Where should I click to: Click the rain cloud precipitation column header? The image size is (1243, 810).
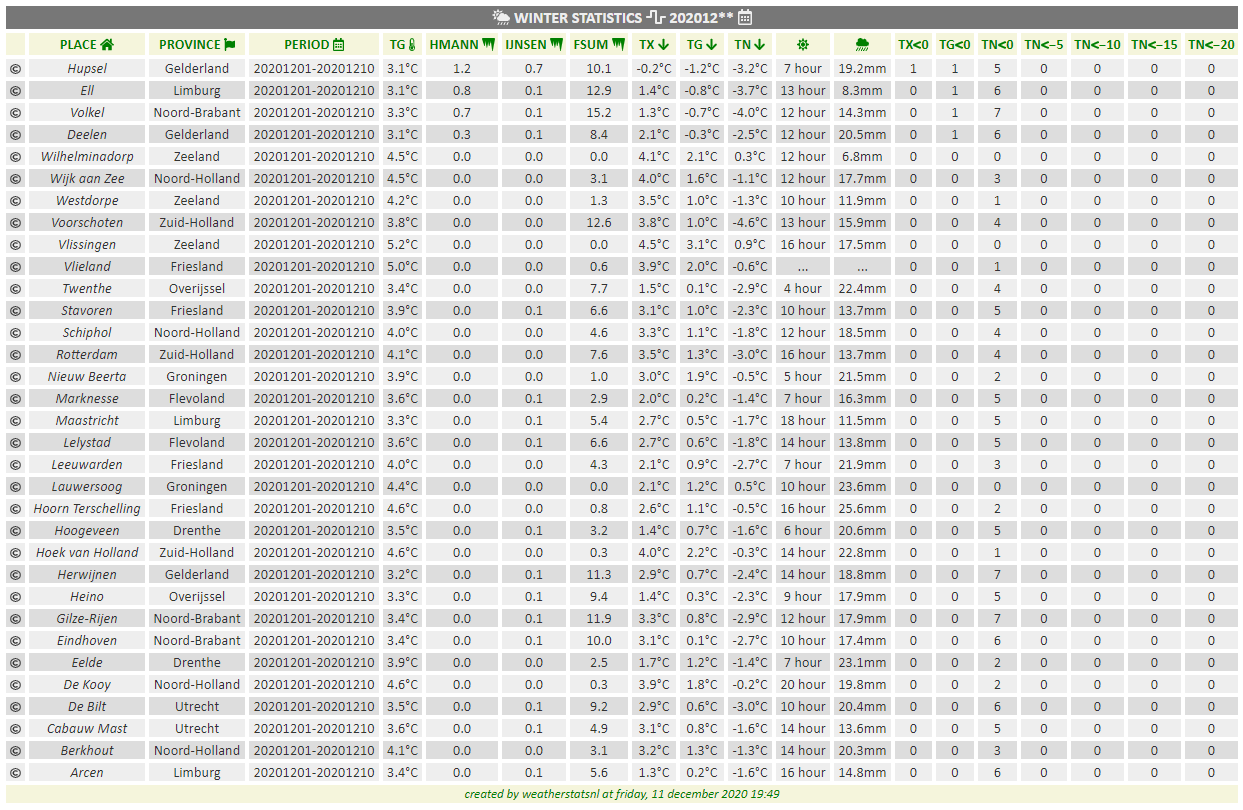862,44
